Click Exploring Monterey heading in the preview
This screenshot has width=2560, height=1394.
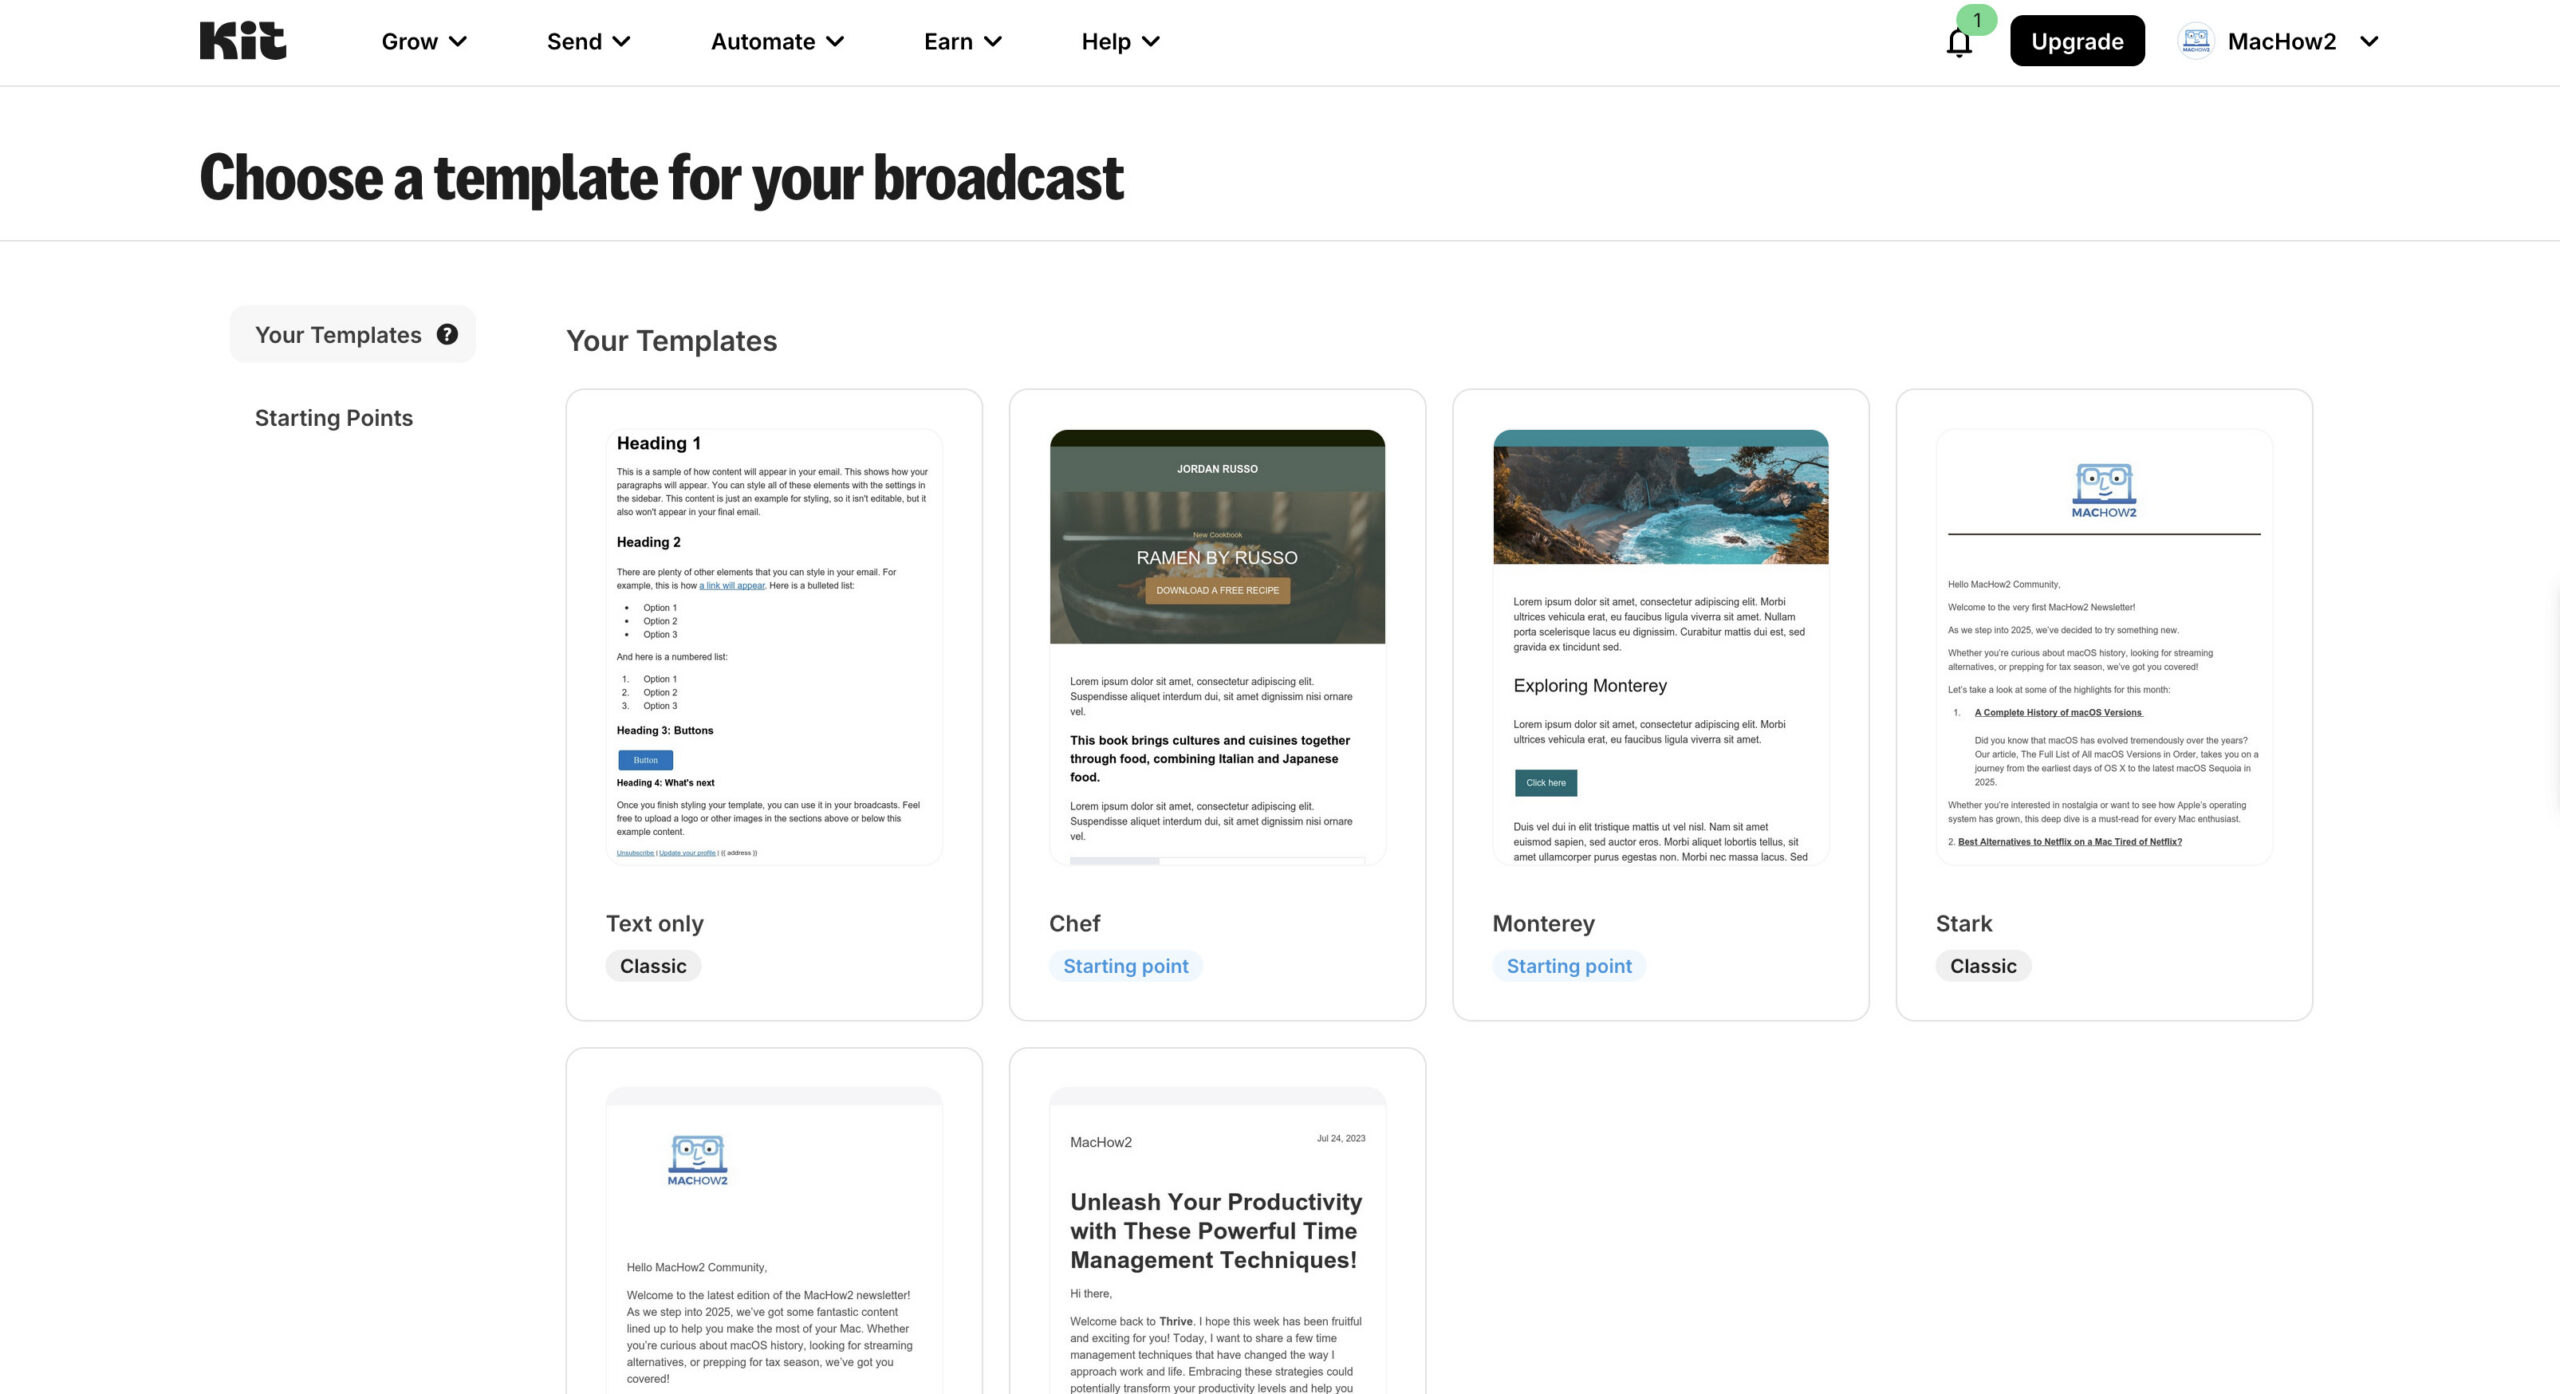pyautogui.click(x=1590, y=685)
